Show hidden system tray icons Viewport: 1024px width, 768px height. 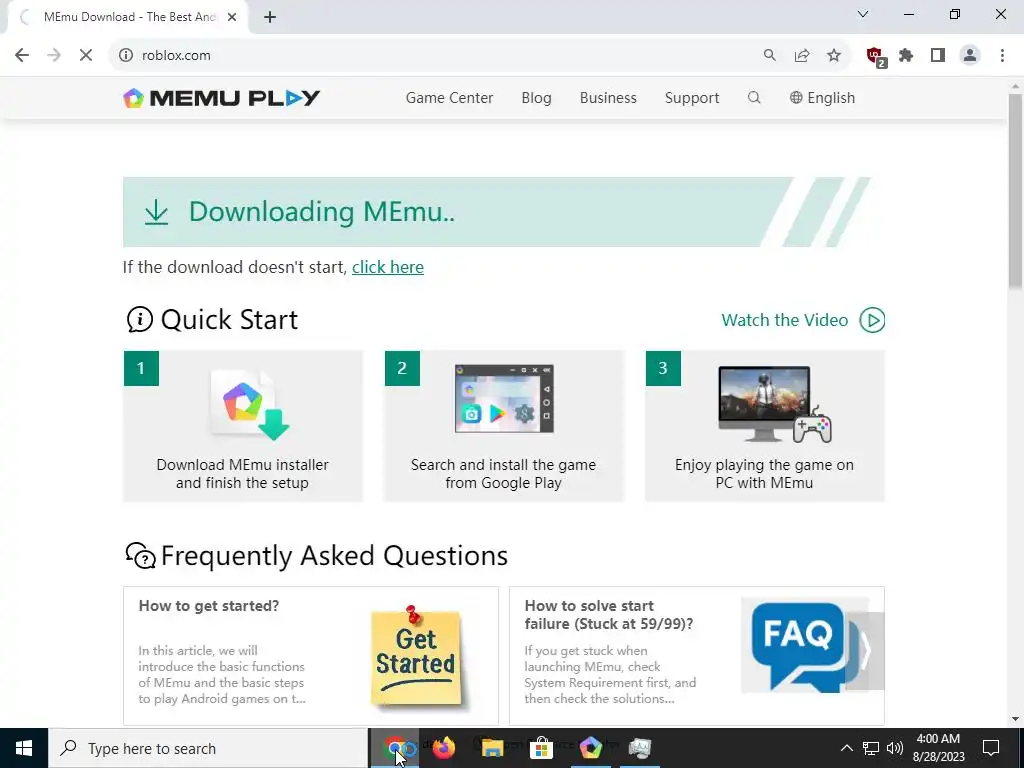coord(846,748)
